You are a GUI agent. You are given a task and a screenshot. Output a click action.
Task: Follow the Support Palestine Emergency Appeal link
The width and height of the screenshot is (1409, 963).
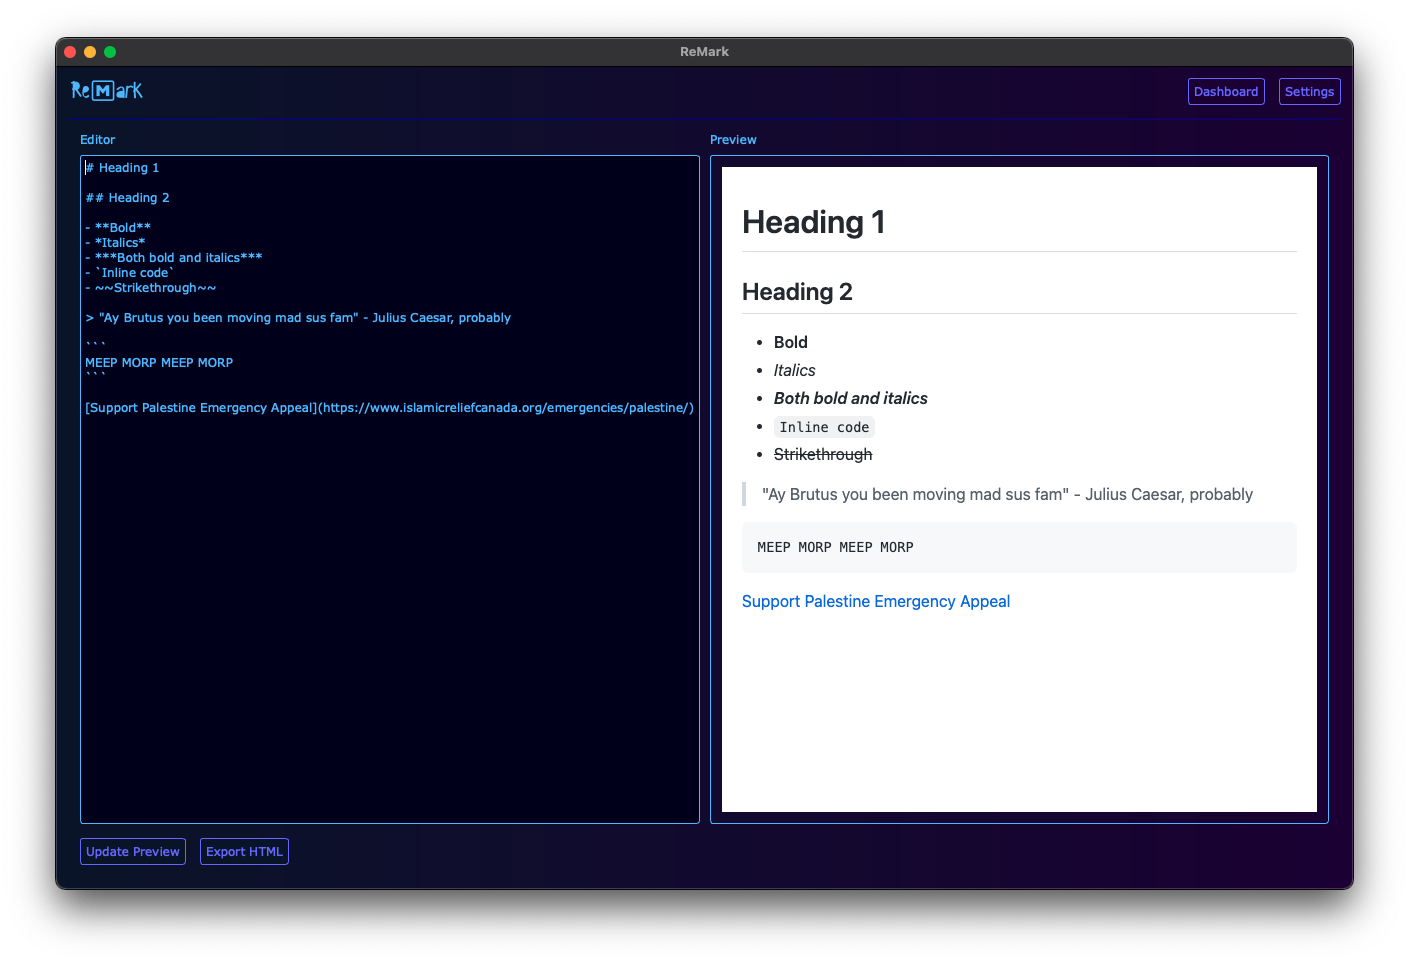(x=876, y=601)
